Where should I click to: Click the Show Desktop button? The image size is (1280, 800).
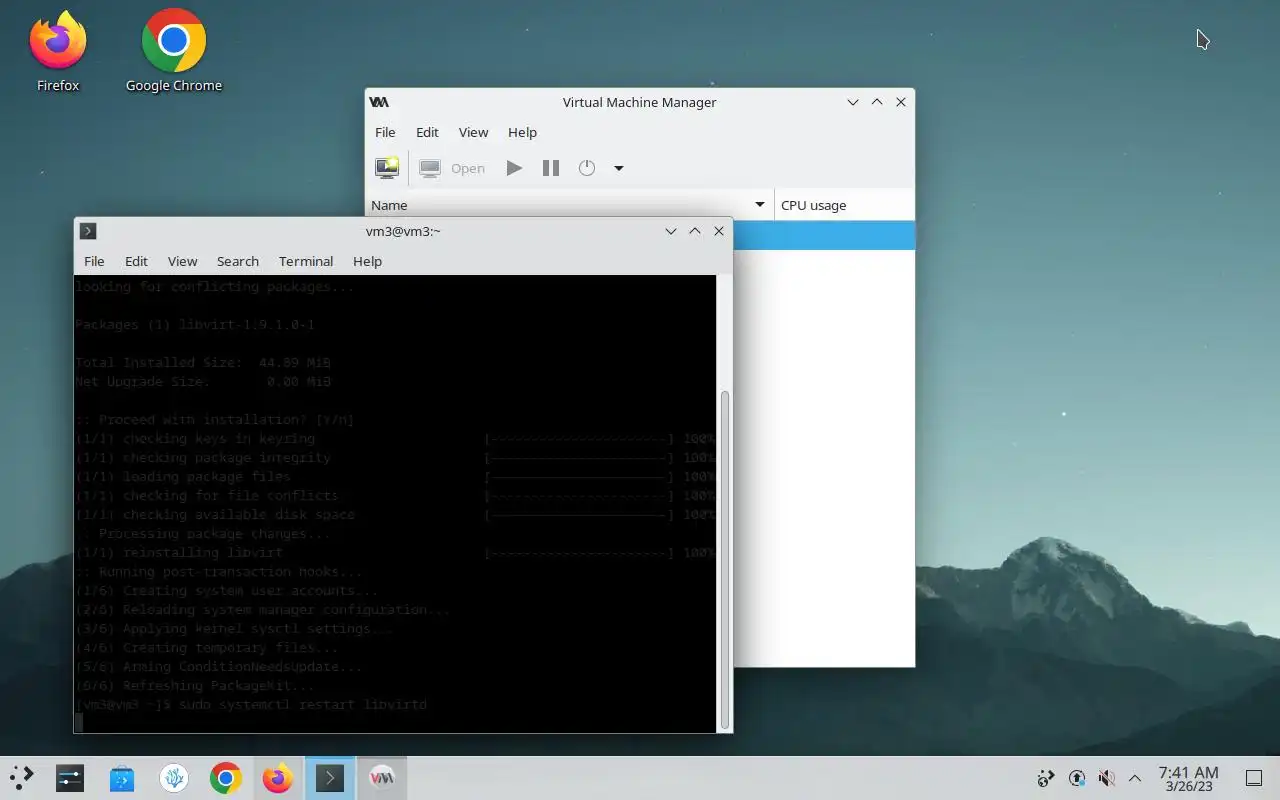(x=1254, y=778)
